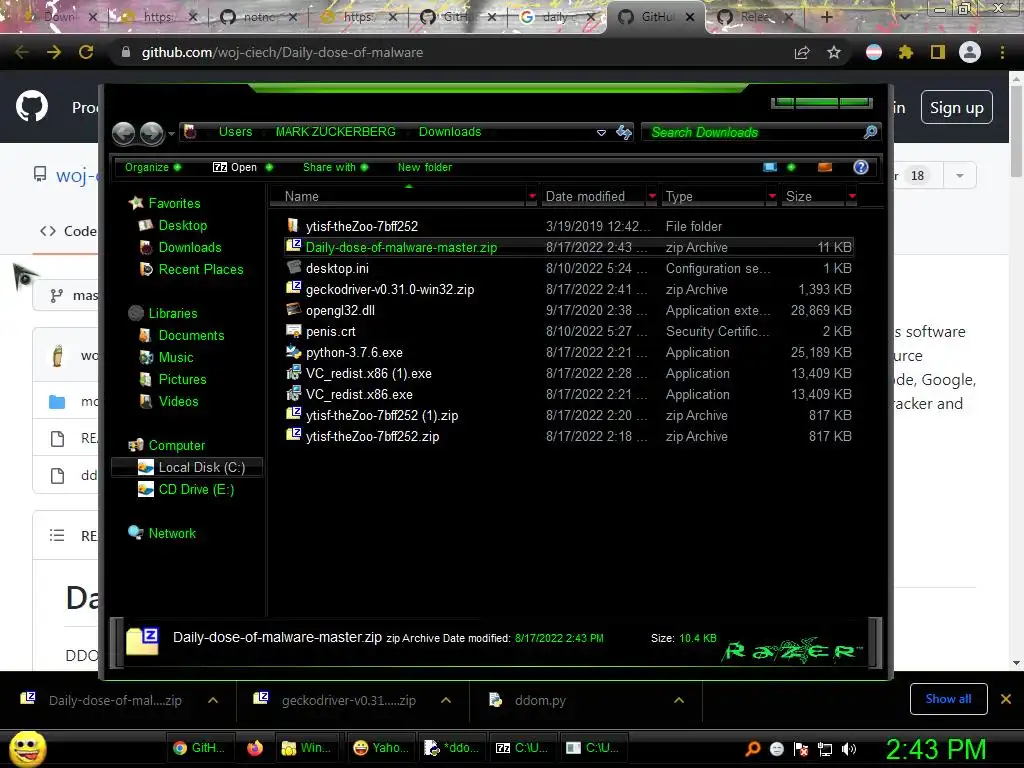Go back in the Explorer window

point(123,133)
